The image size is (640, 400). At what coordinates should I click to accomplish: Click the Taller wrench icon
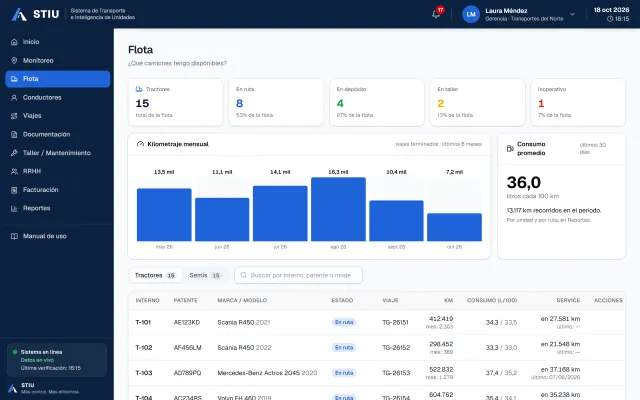pos(14,153)
